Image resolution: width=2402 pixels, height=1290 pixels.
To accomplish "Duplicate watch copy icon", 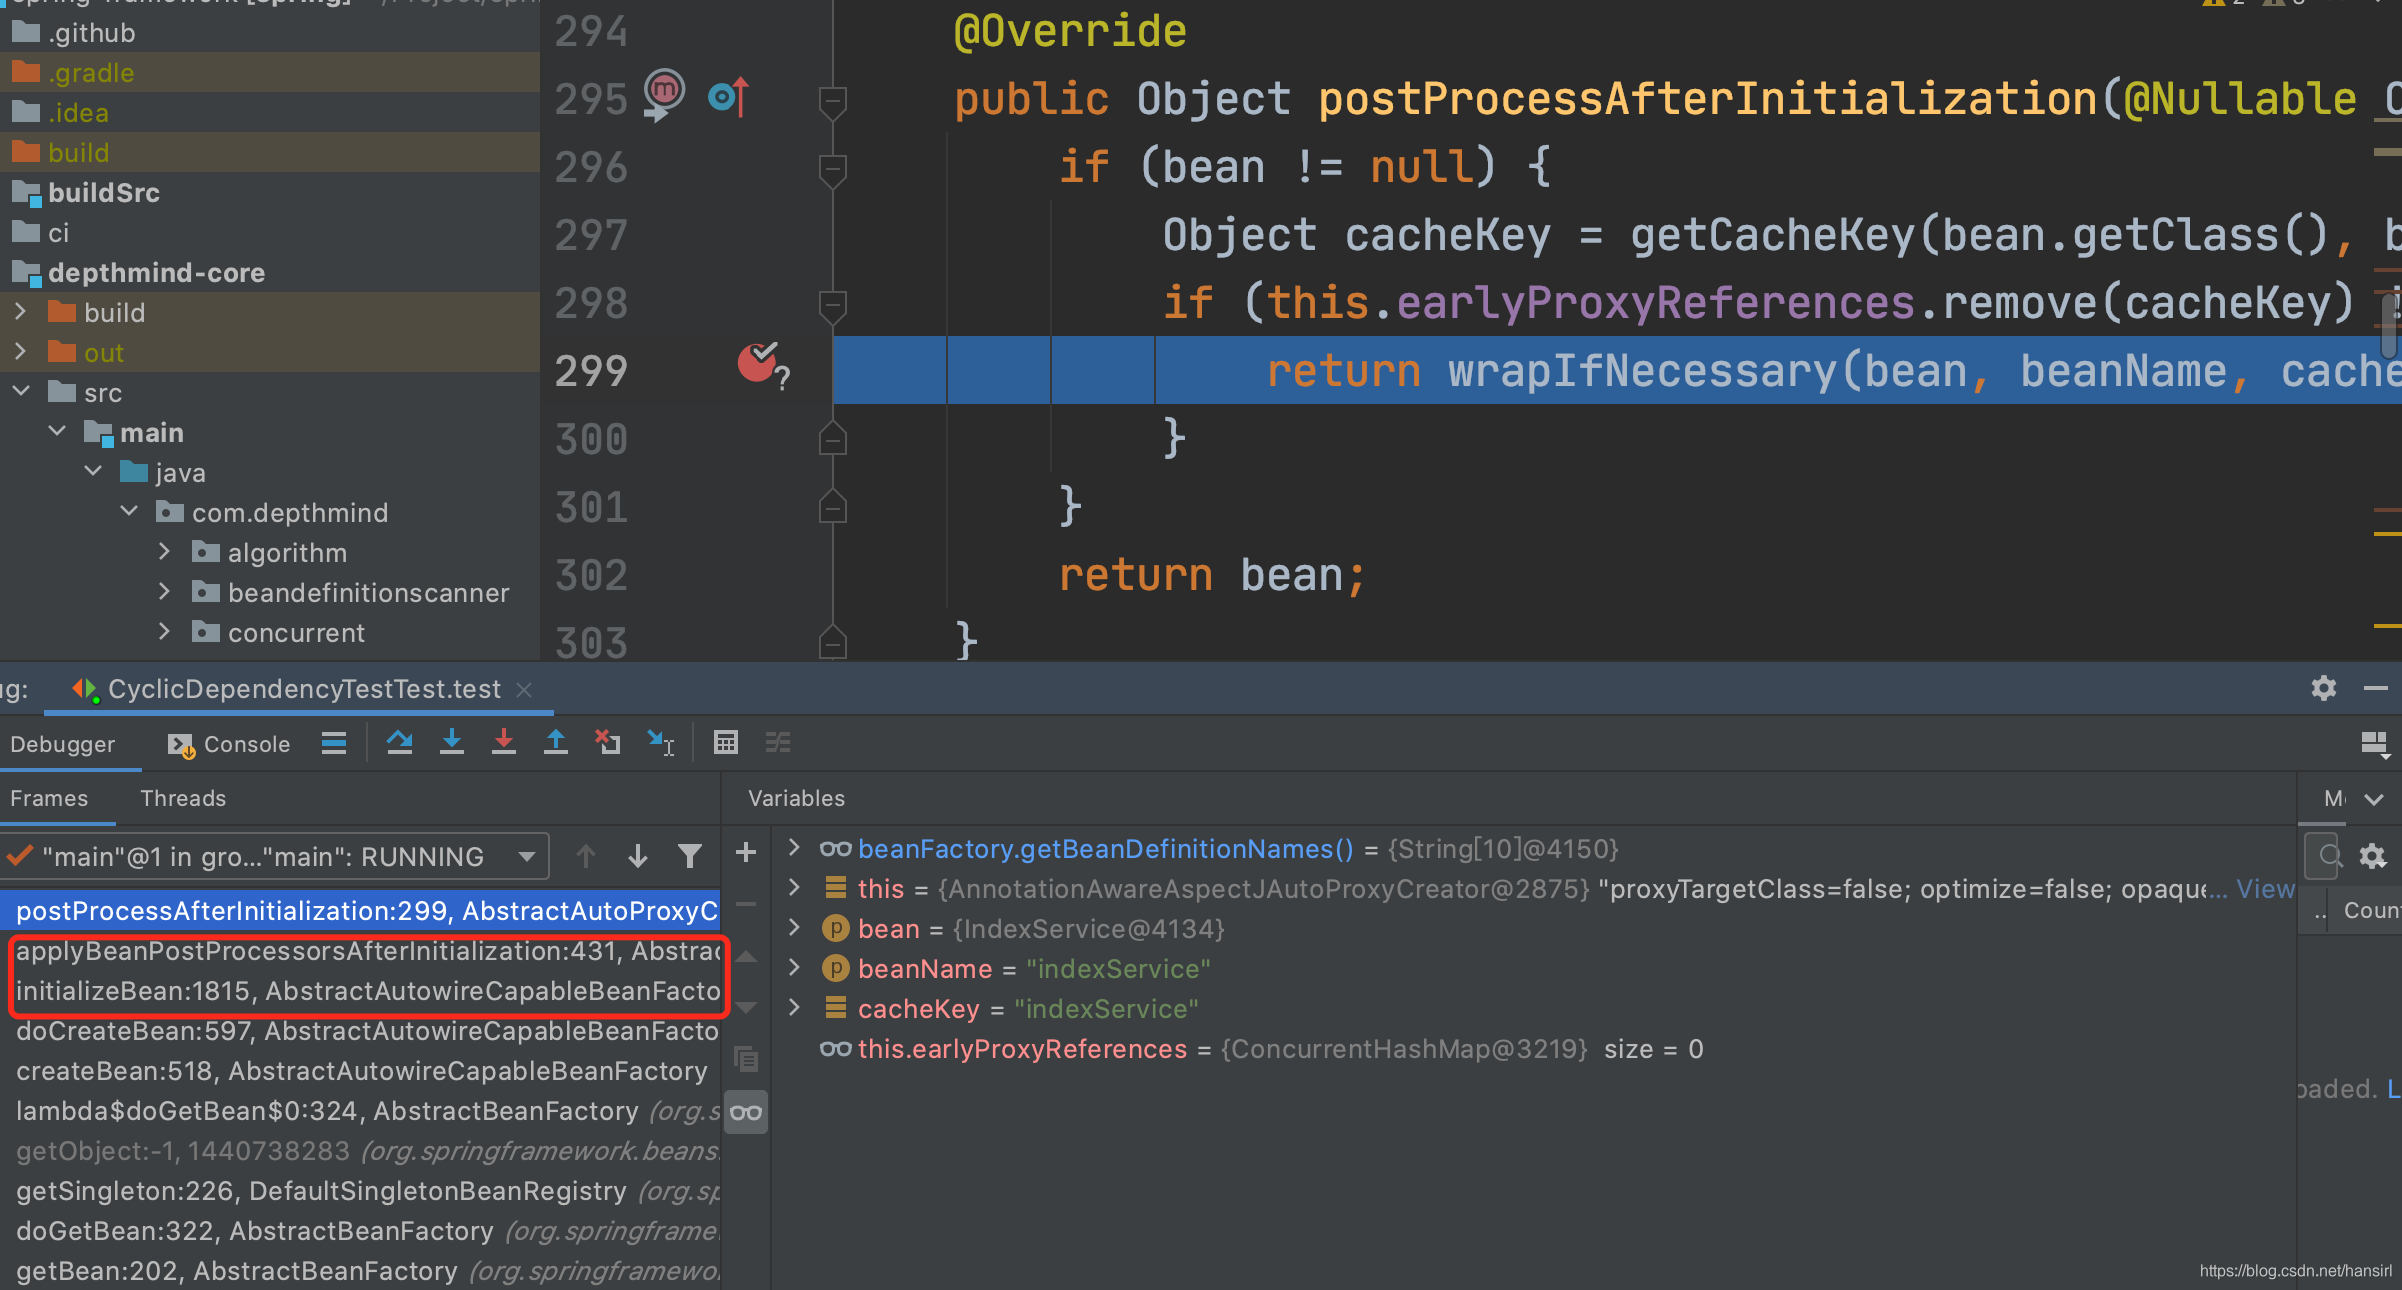I will coord(746,1058).
